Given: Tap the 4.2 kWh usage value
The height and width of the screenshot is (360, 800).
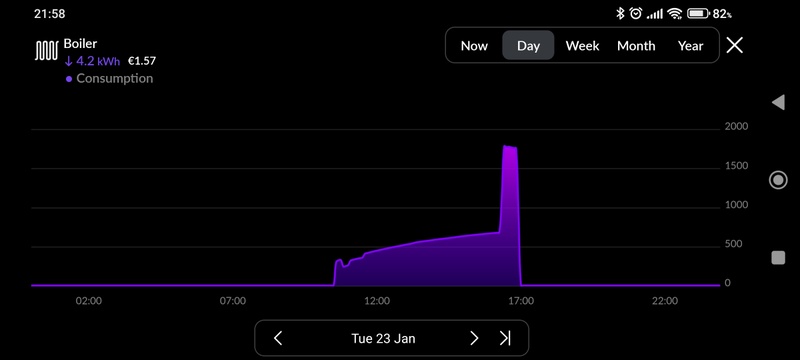Looking at the screenshot, I should (92, 62).
